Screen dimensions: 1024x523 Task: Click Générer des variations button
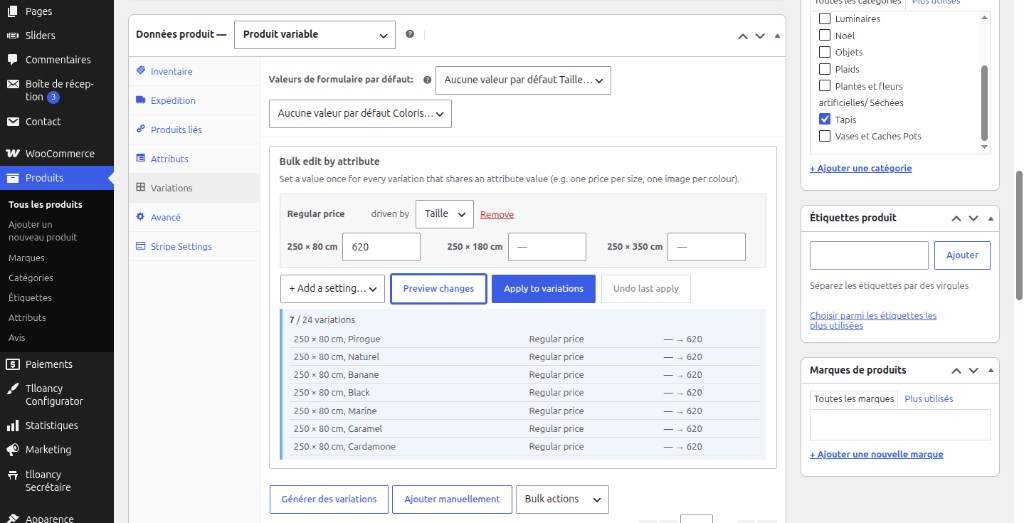pyautogui.click(x=329, y=499)
